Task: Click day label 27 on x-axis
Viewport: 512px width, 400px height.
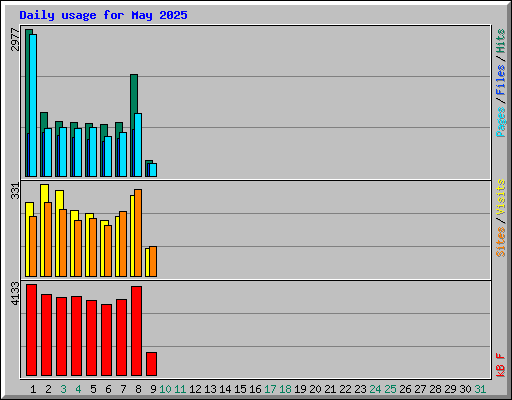Action: tap(420, 389)
